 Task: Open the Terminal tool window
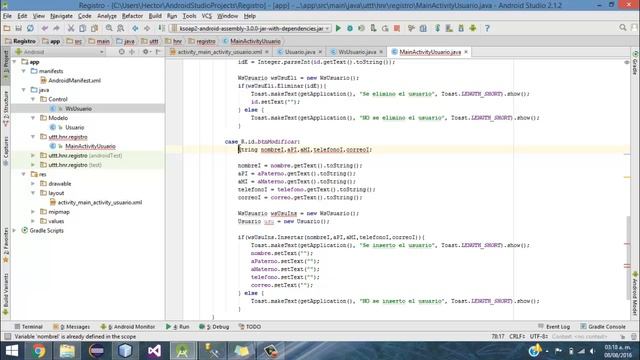29,327
